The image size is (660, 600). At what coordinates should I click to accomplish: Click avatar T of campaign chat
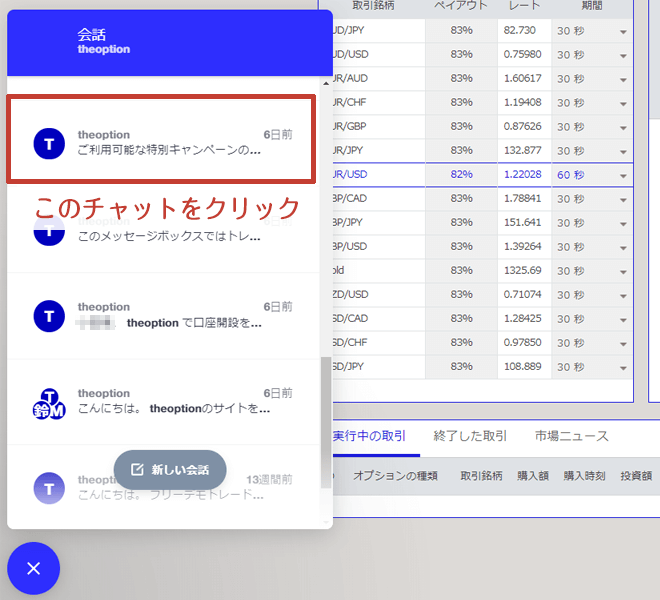(x=49, y=144)
